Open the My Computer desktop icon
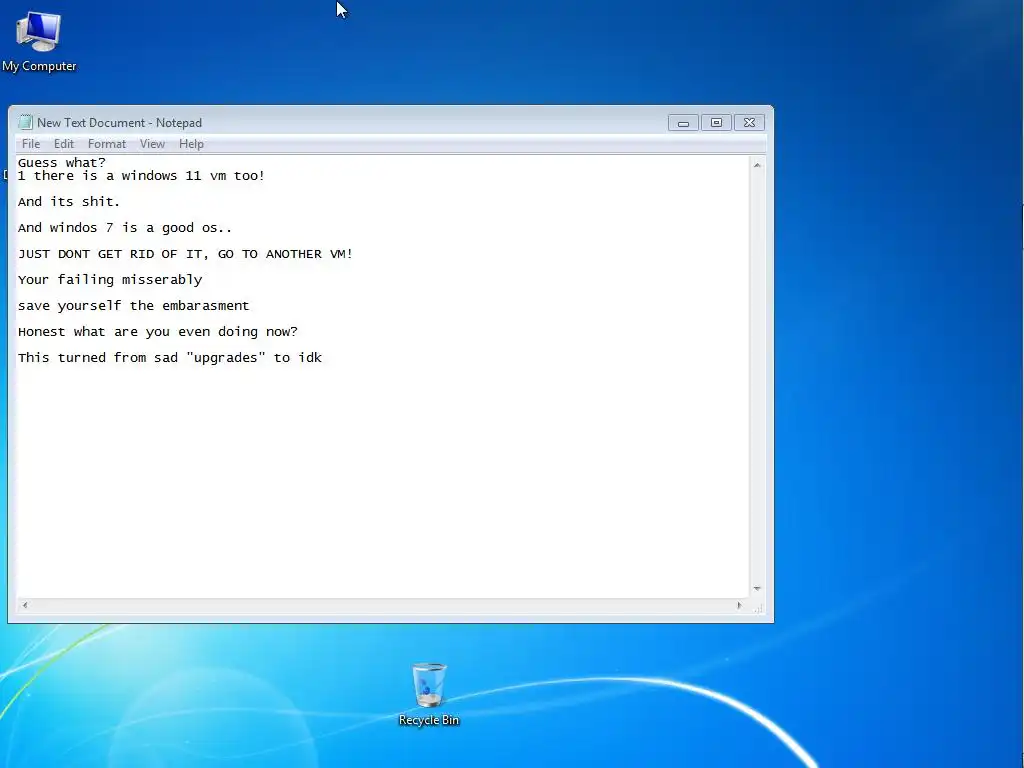The image size is (1024, 768). [39, 42]
